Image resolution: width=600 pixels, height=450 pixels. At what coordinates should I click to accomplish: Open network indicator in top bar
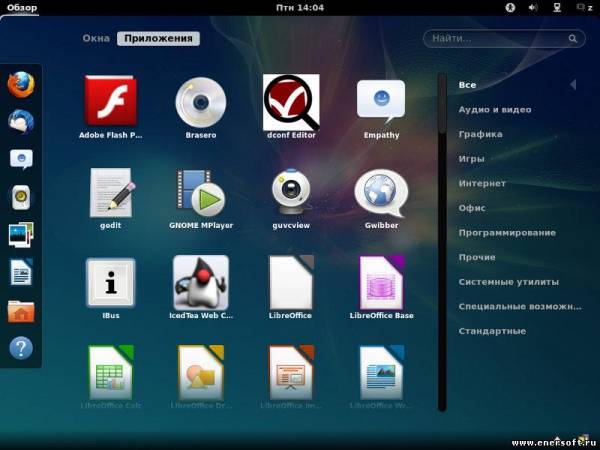pyautogui.click(x=557, y=7)
